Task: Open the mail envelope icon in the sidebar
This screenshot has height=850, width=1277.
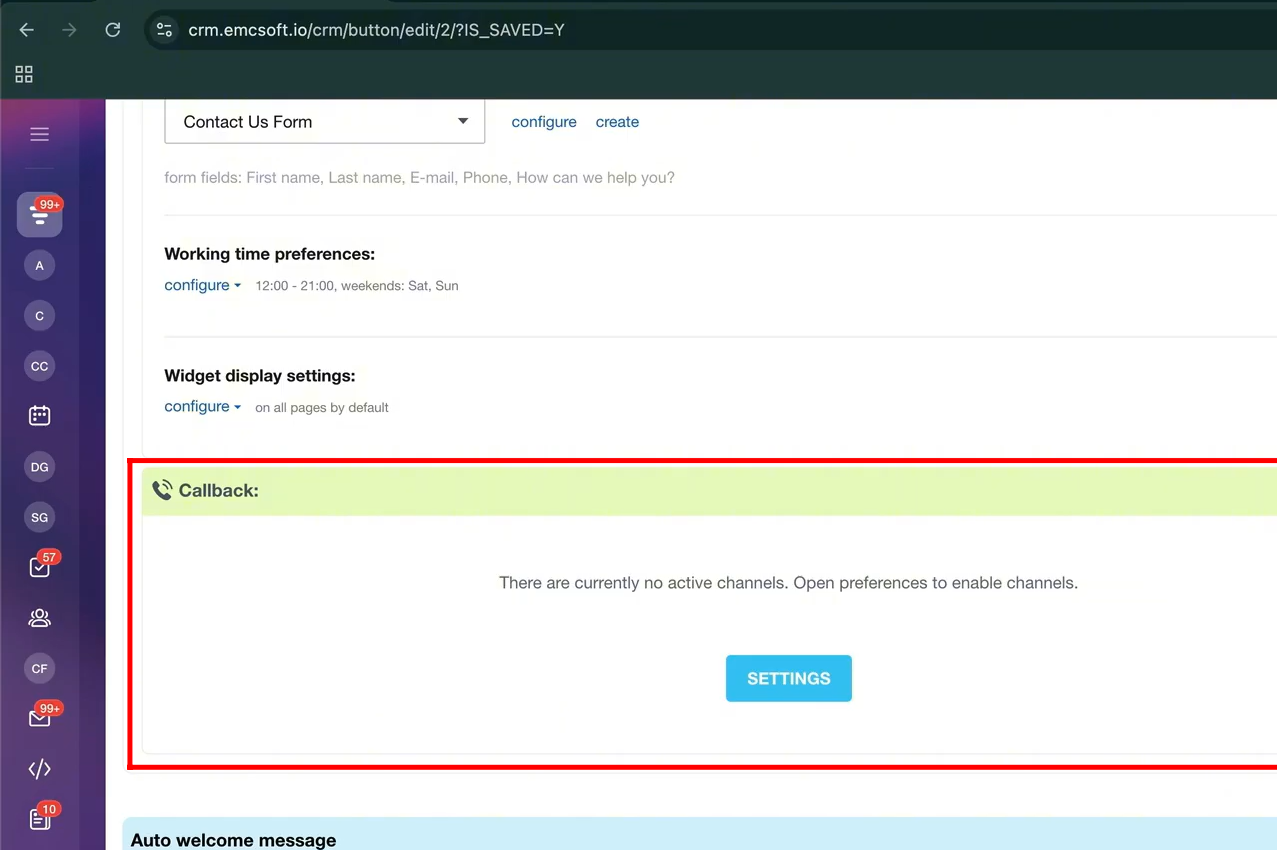Action: [39, 718]
